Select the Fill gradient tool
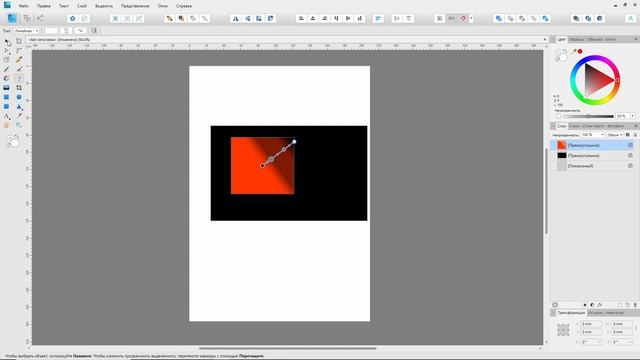The image size is (640, 360). point(7,78)
